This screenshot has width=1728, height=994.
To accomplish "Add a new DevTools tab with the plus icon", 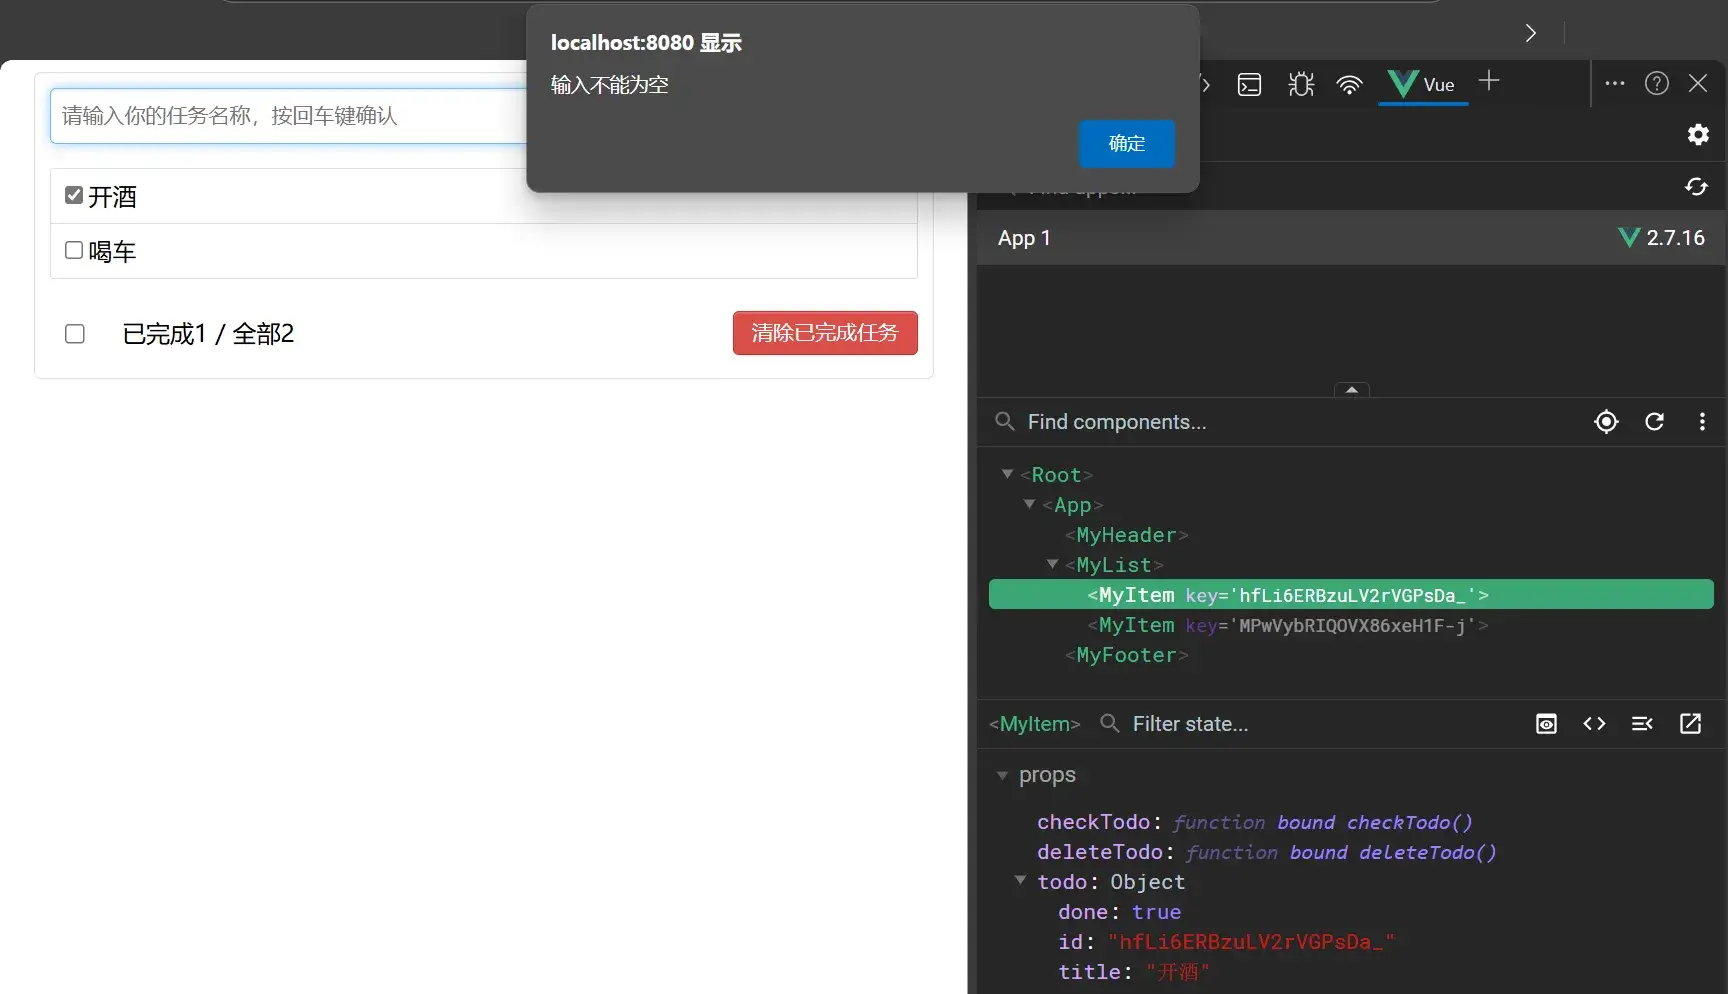I will (1489, 81).
